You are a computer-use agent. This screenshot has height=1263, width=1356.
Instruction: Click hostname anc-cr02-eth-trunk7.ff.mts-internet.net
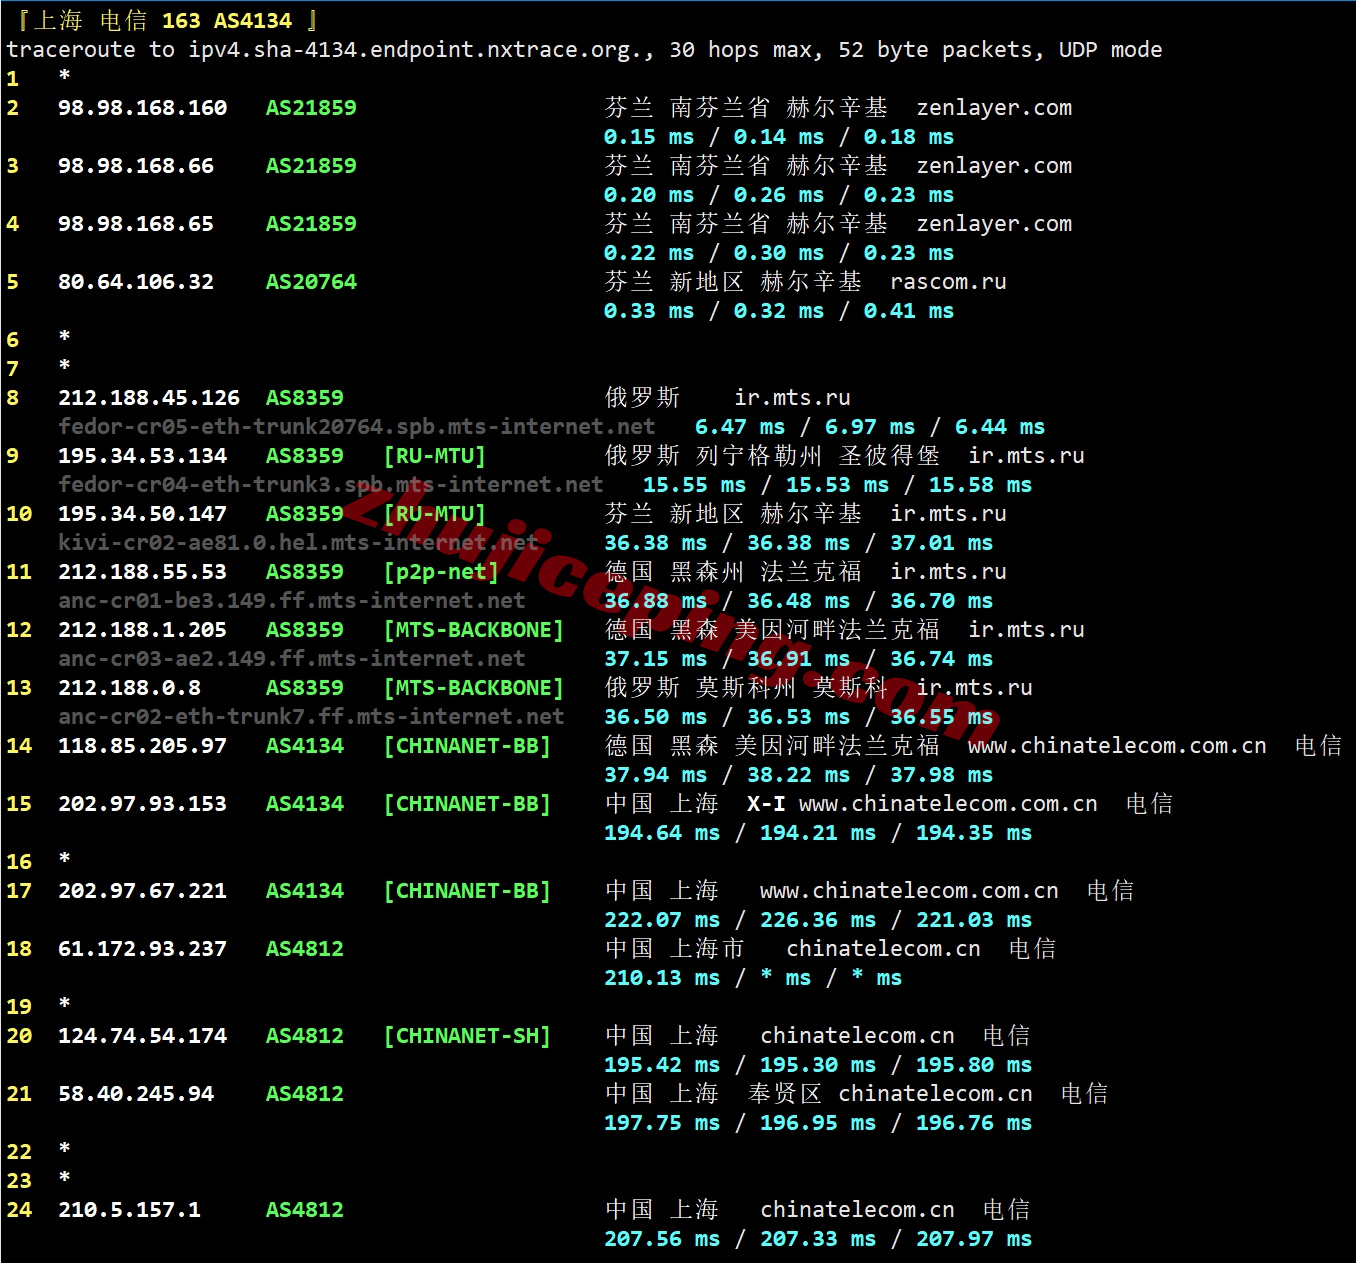tap(311, 717)
